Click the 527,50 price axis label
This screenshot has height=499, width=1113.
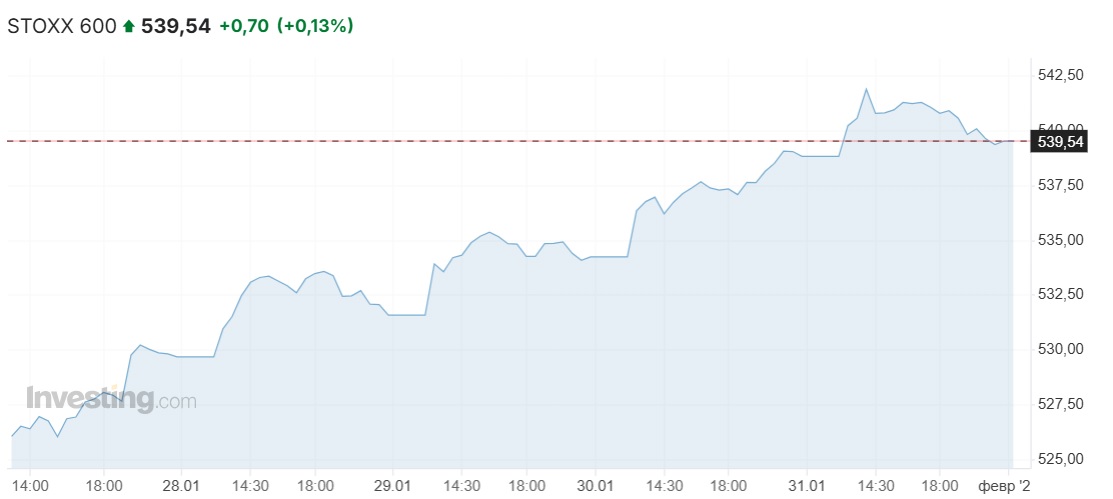[1060, 404]
